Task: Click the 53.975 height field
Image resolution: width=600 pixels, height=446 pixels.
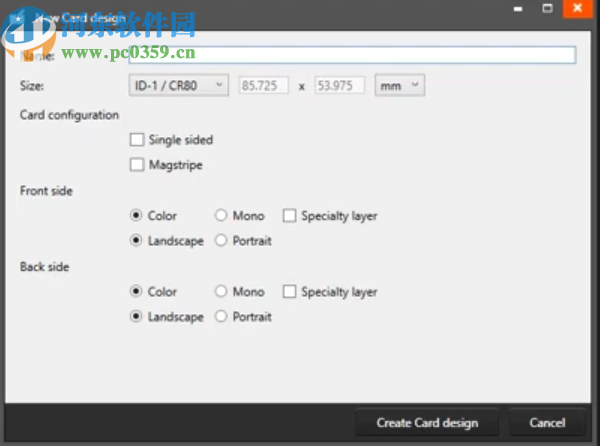Action: (339, 85)
